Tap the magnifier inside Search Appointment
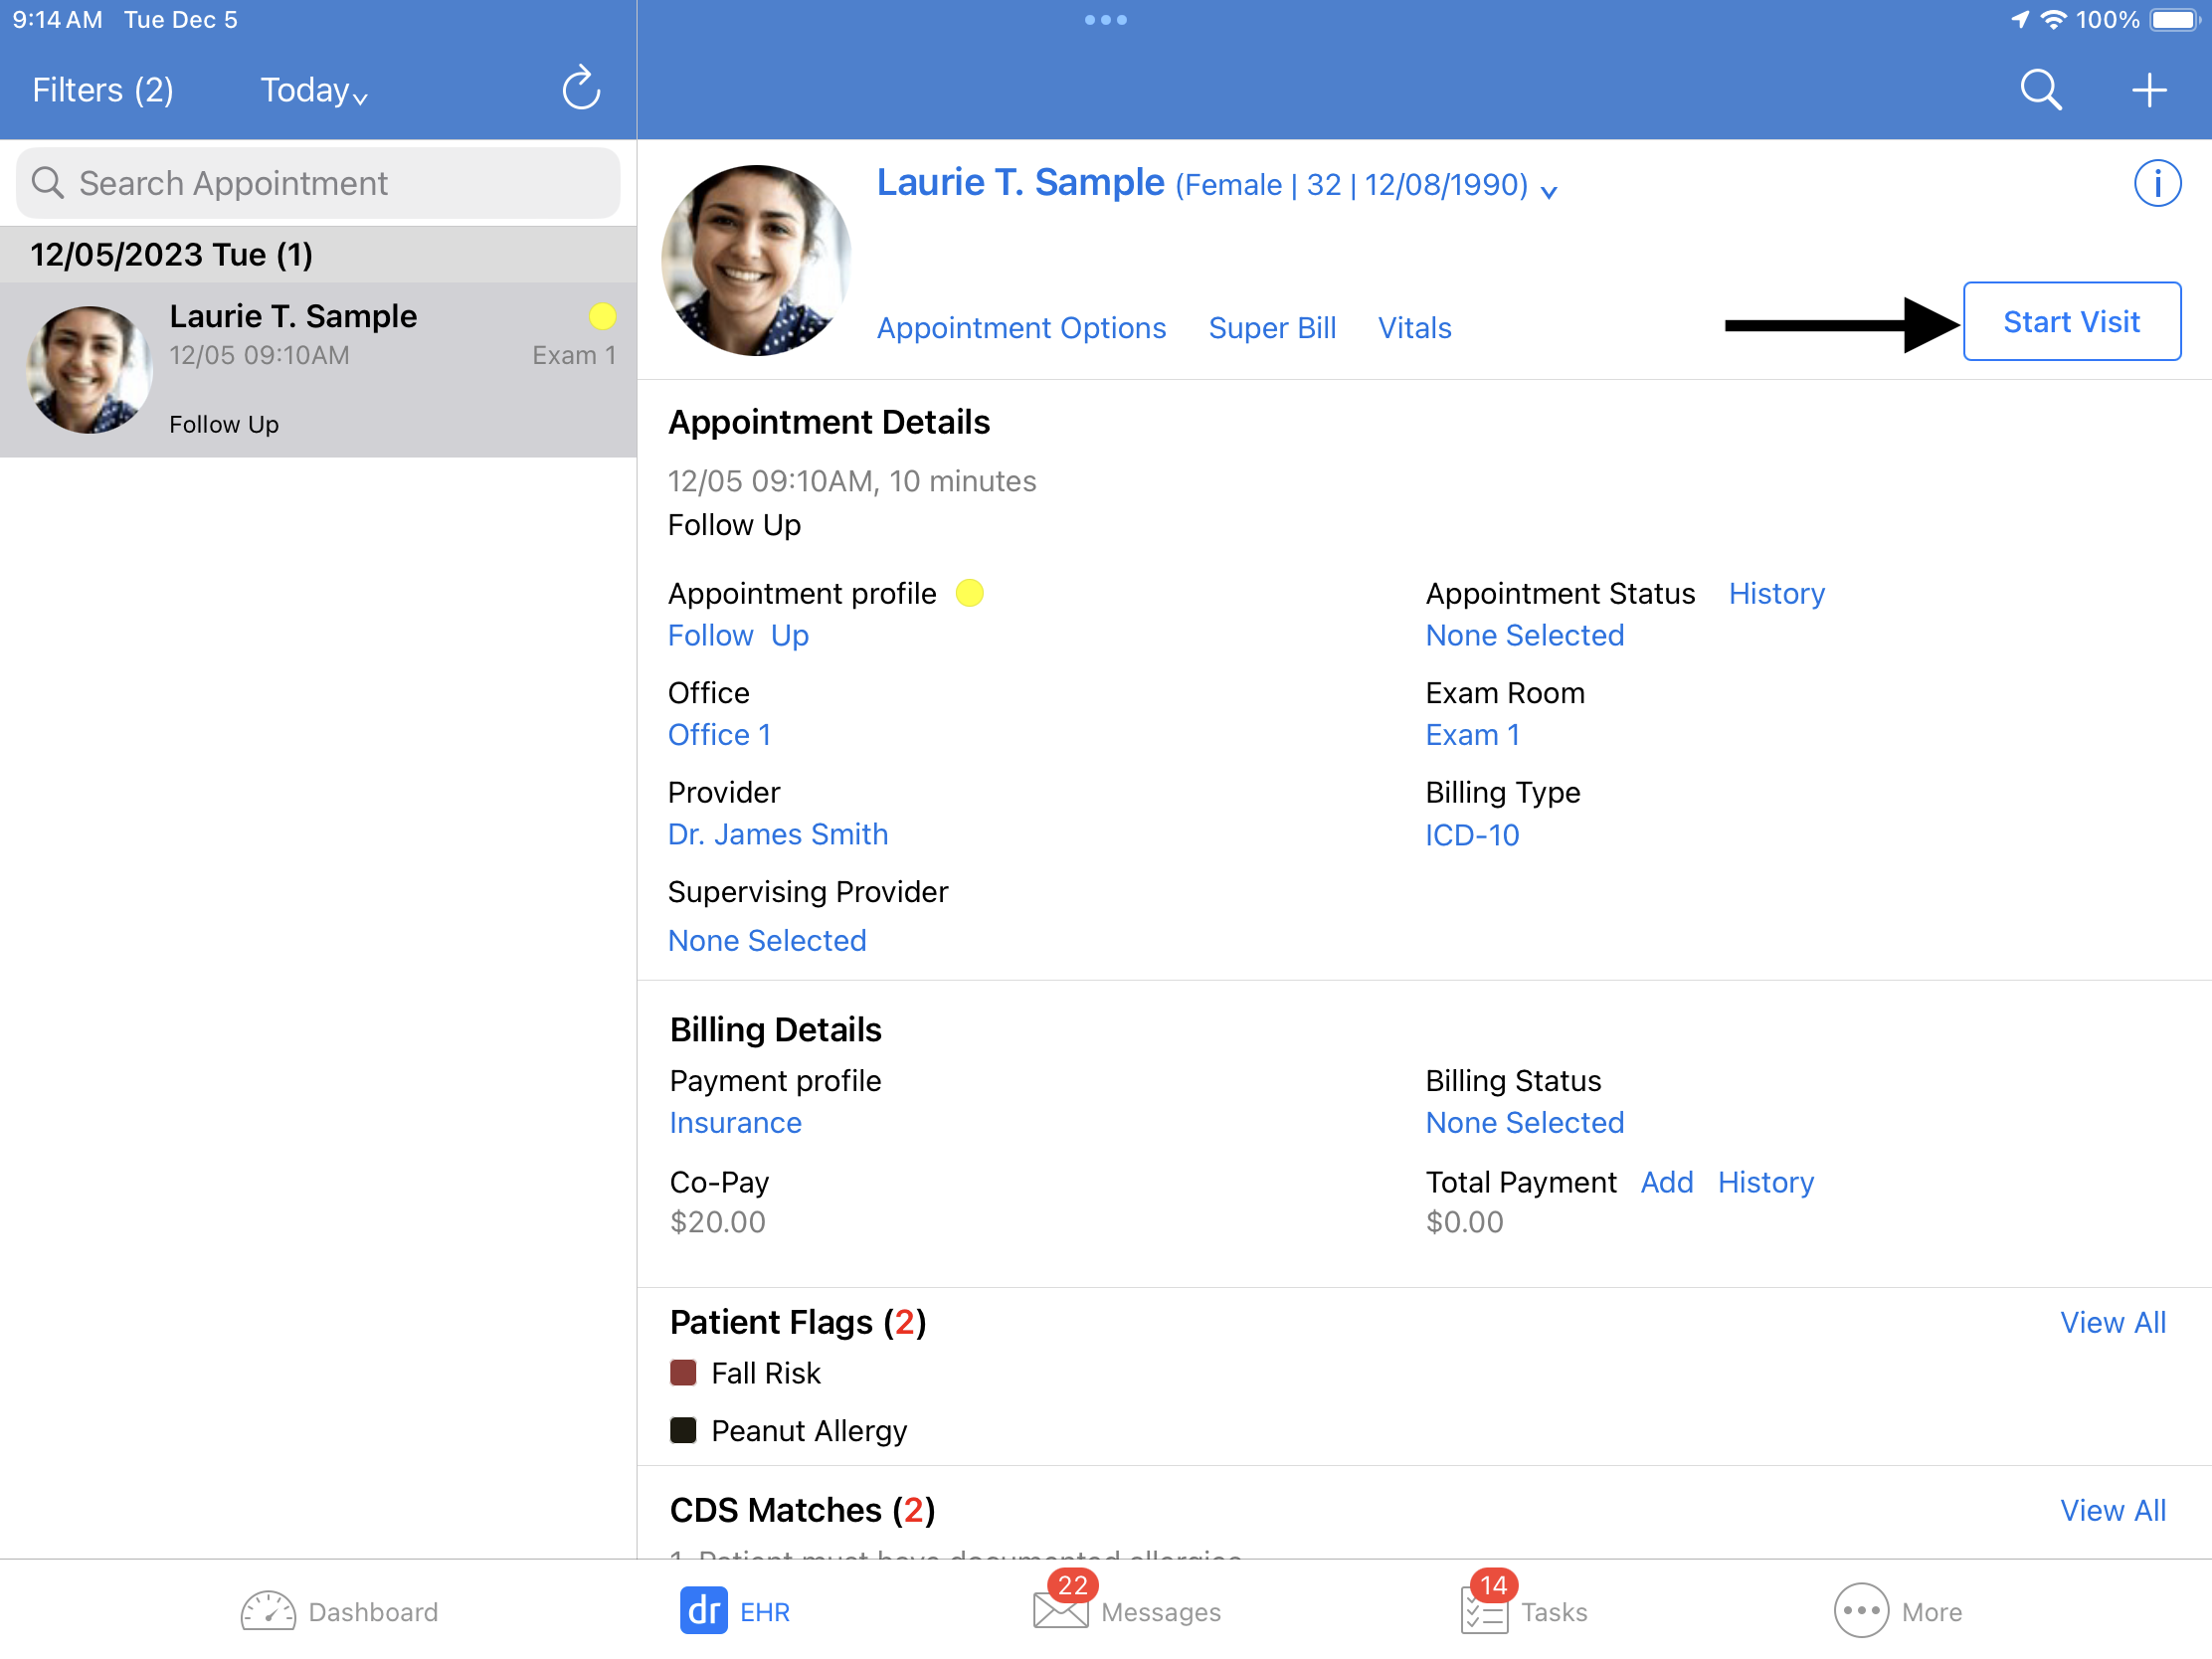The image size is (2212, 1659). pyautogui.click(x=47, y=183)
